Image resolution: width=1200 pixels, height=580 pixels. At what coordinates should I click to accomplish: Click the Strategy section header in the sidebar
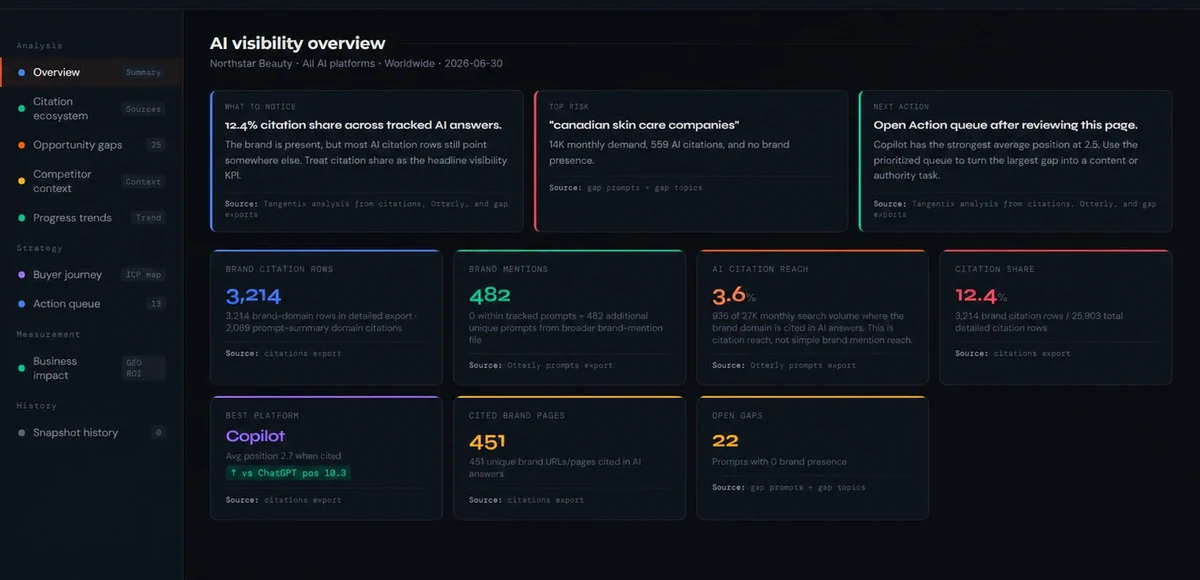click(x=39, y=248)
